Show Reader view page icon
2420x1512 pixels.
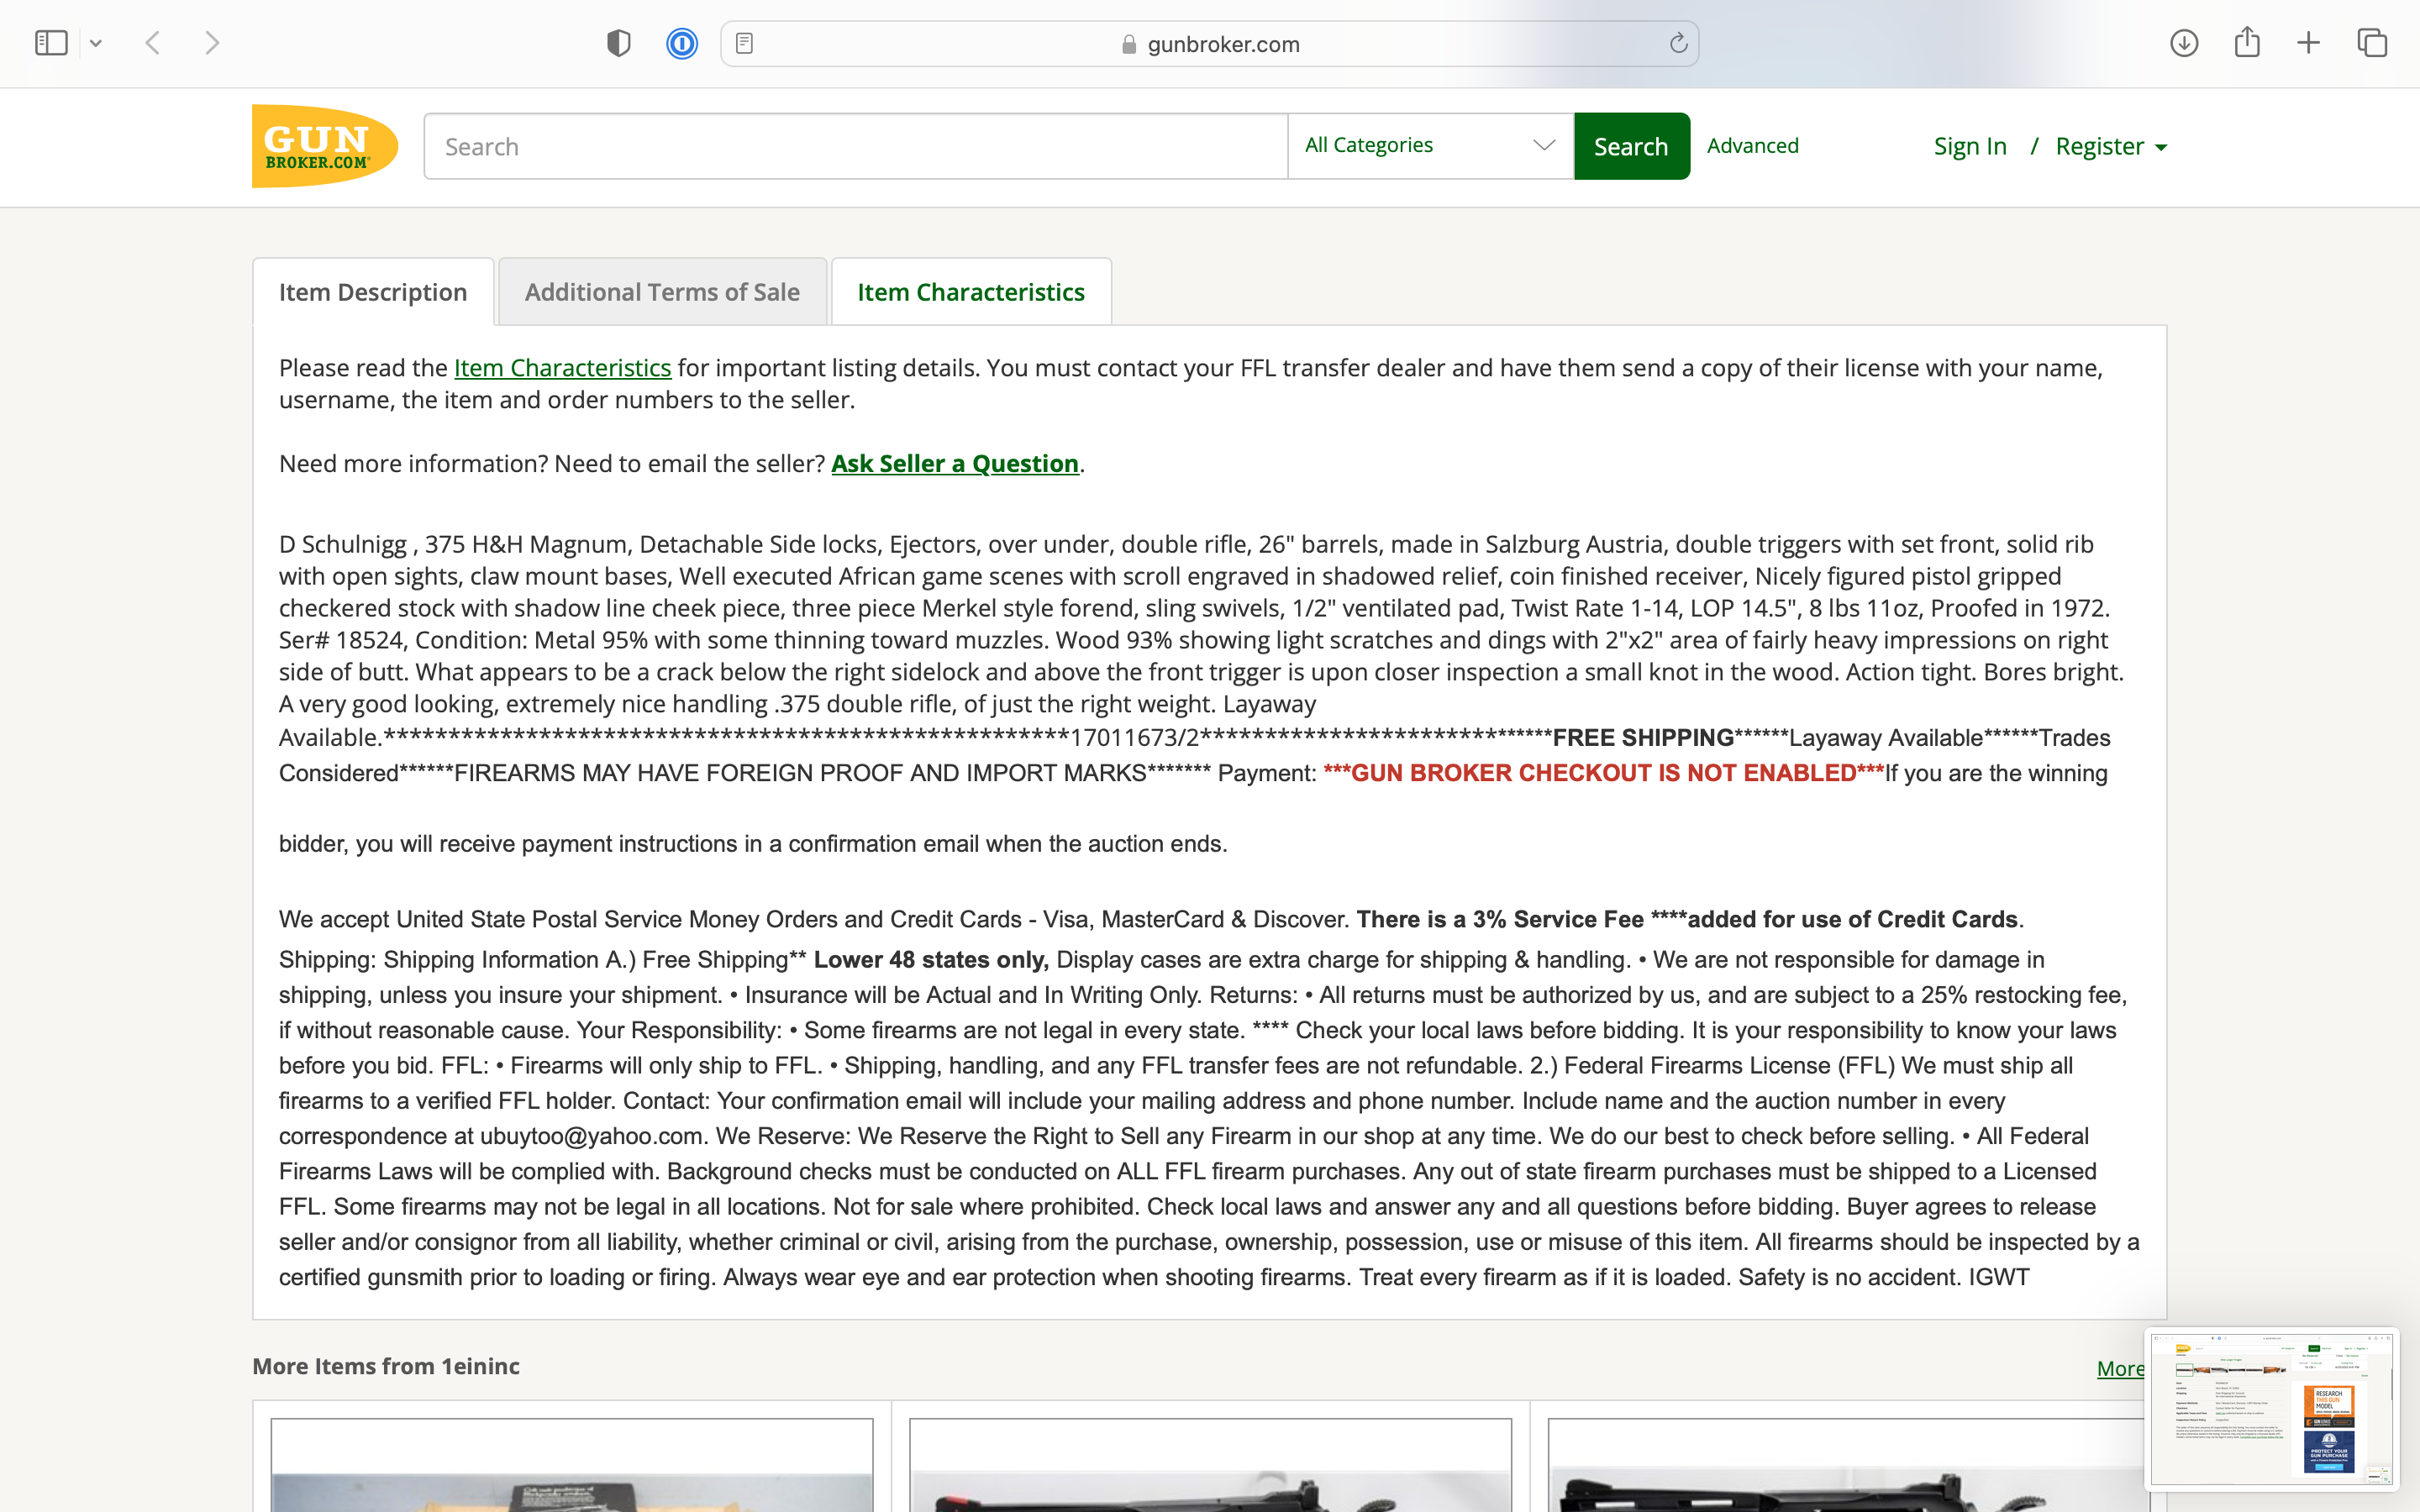[744, 43]
